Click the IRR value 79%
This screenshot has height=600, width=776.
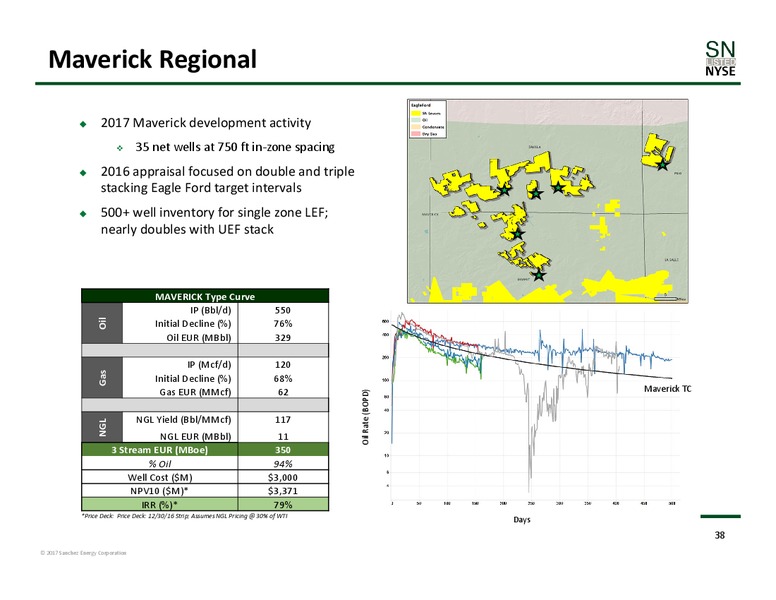point(283,505)
